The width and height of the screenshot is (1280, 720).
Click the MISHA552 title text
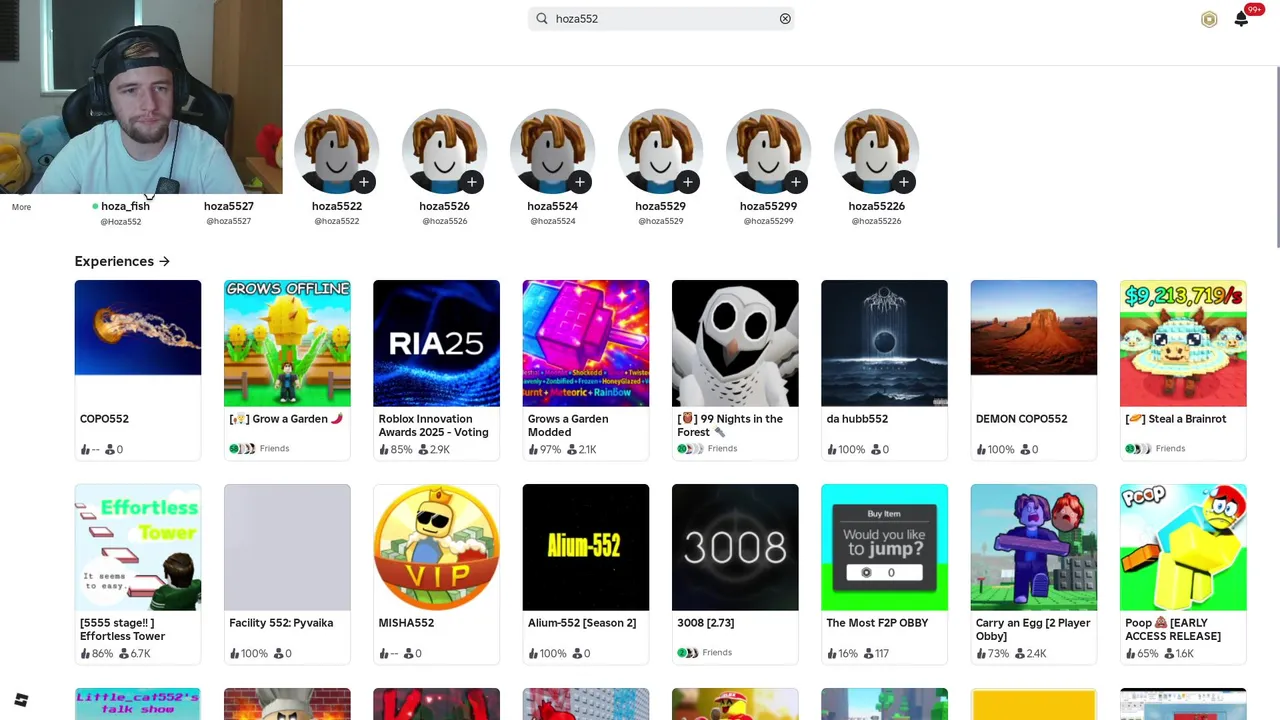point(406,623)
